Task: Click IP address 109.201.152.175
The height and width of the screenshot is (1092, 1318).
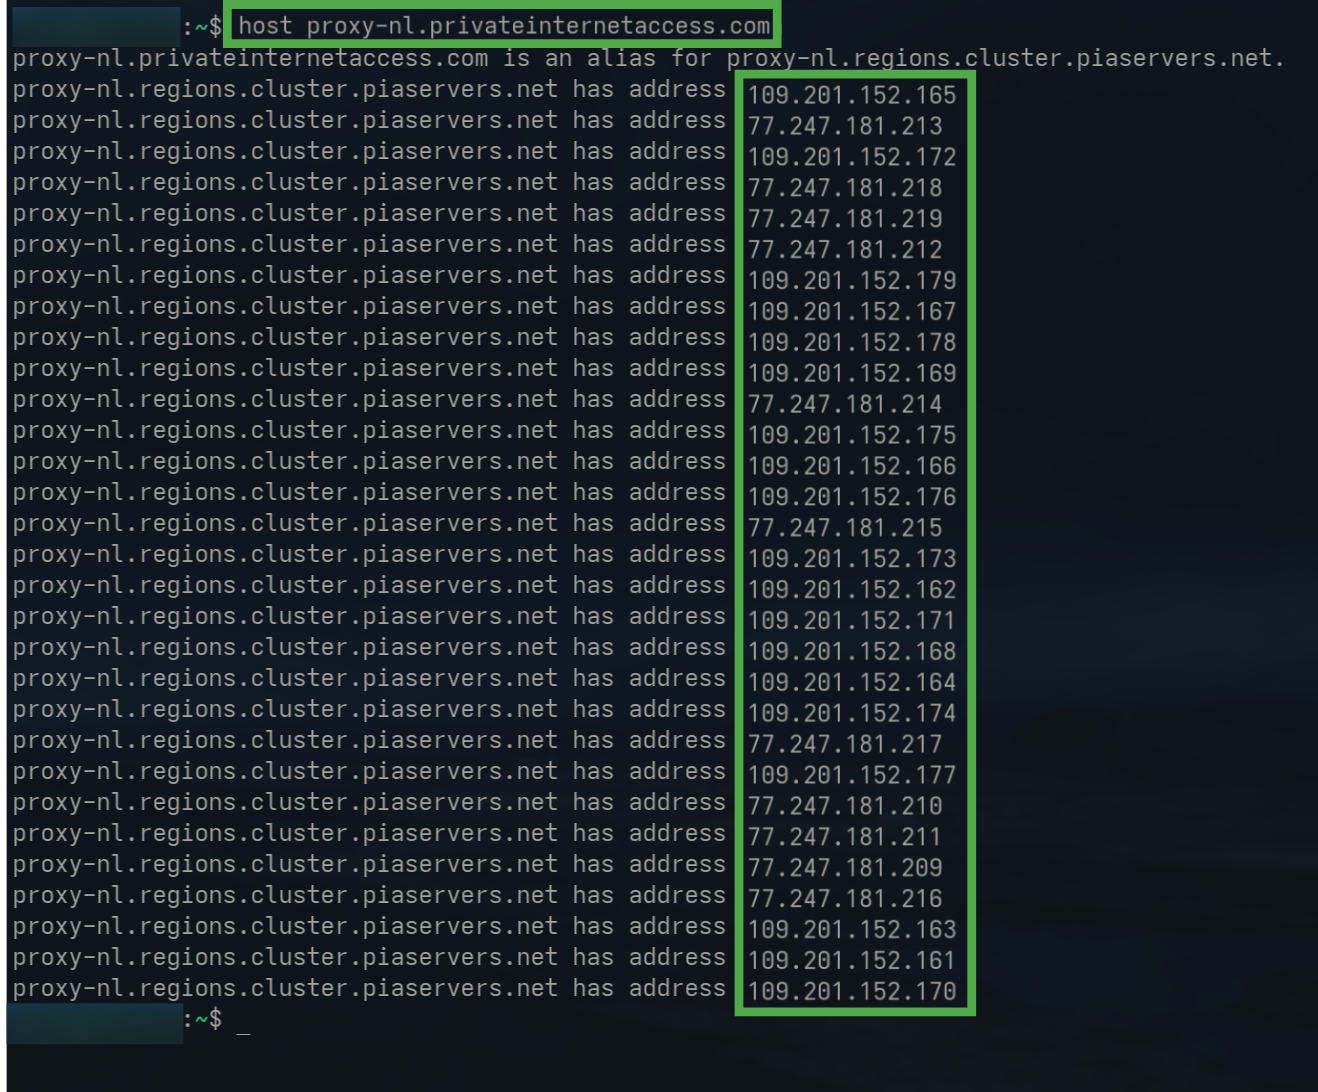Action: click(x=852, y=436)
